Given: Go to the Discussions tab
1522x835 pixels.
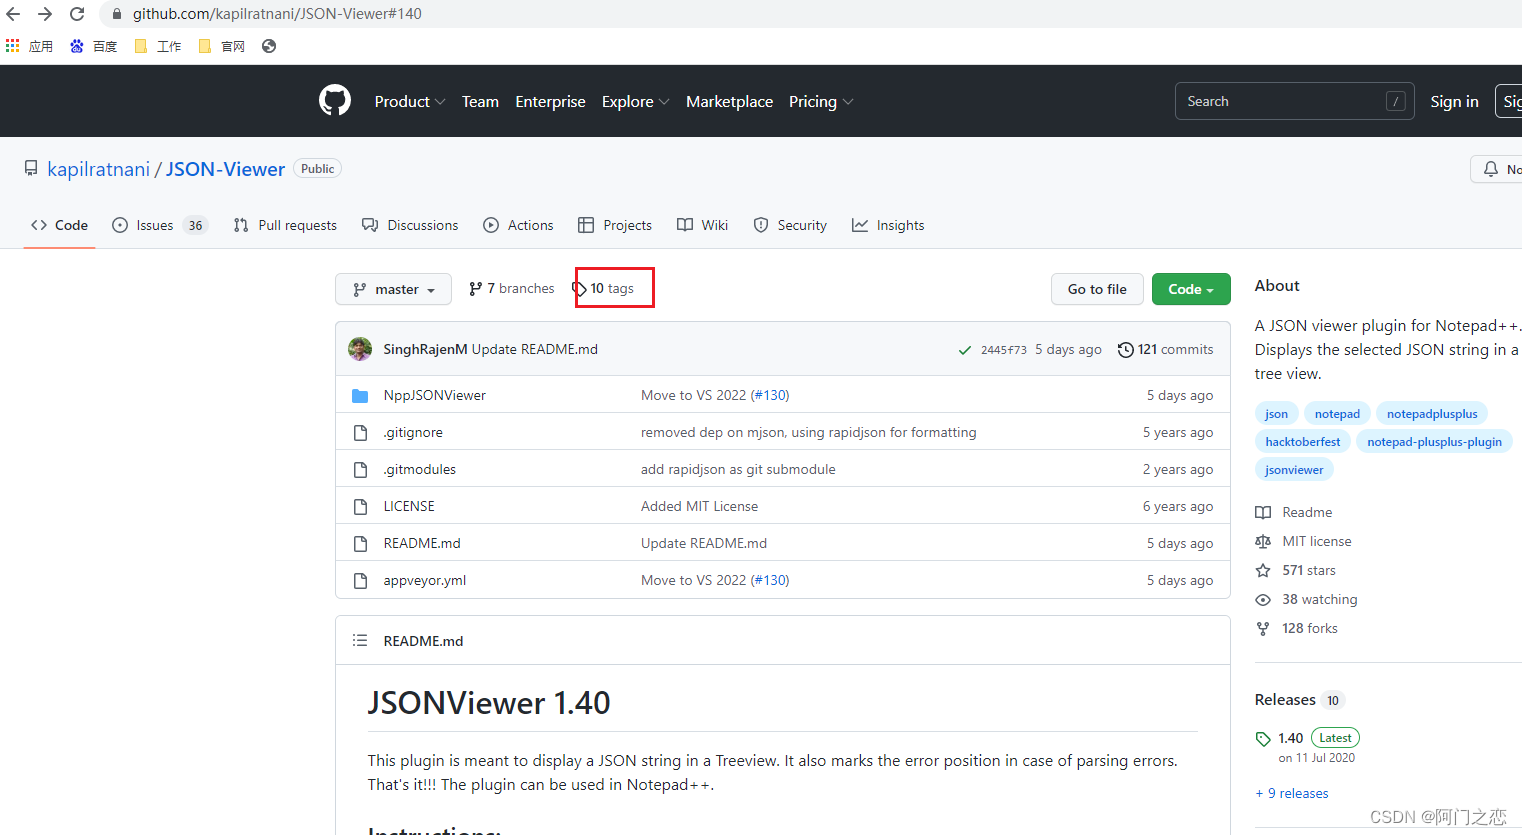Looking at the screenshot, I should click(410, 225).
